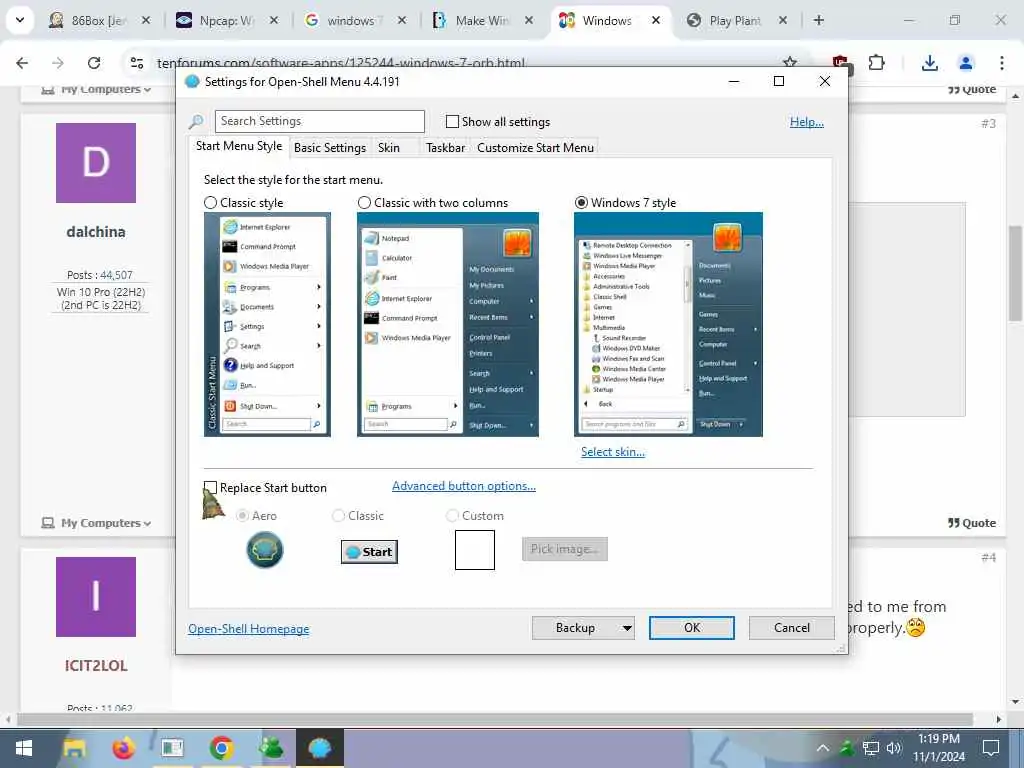Click the Select skin link

pos(613,452)
